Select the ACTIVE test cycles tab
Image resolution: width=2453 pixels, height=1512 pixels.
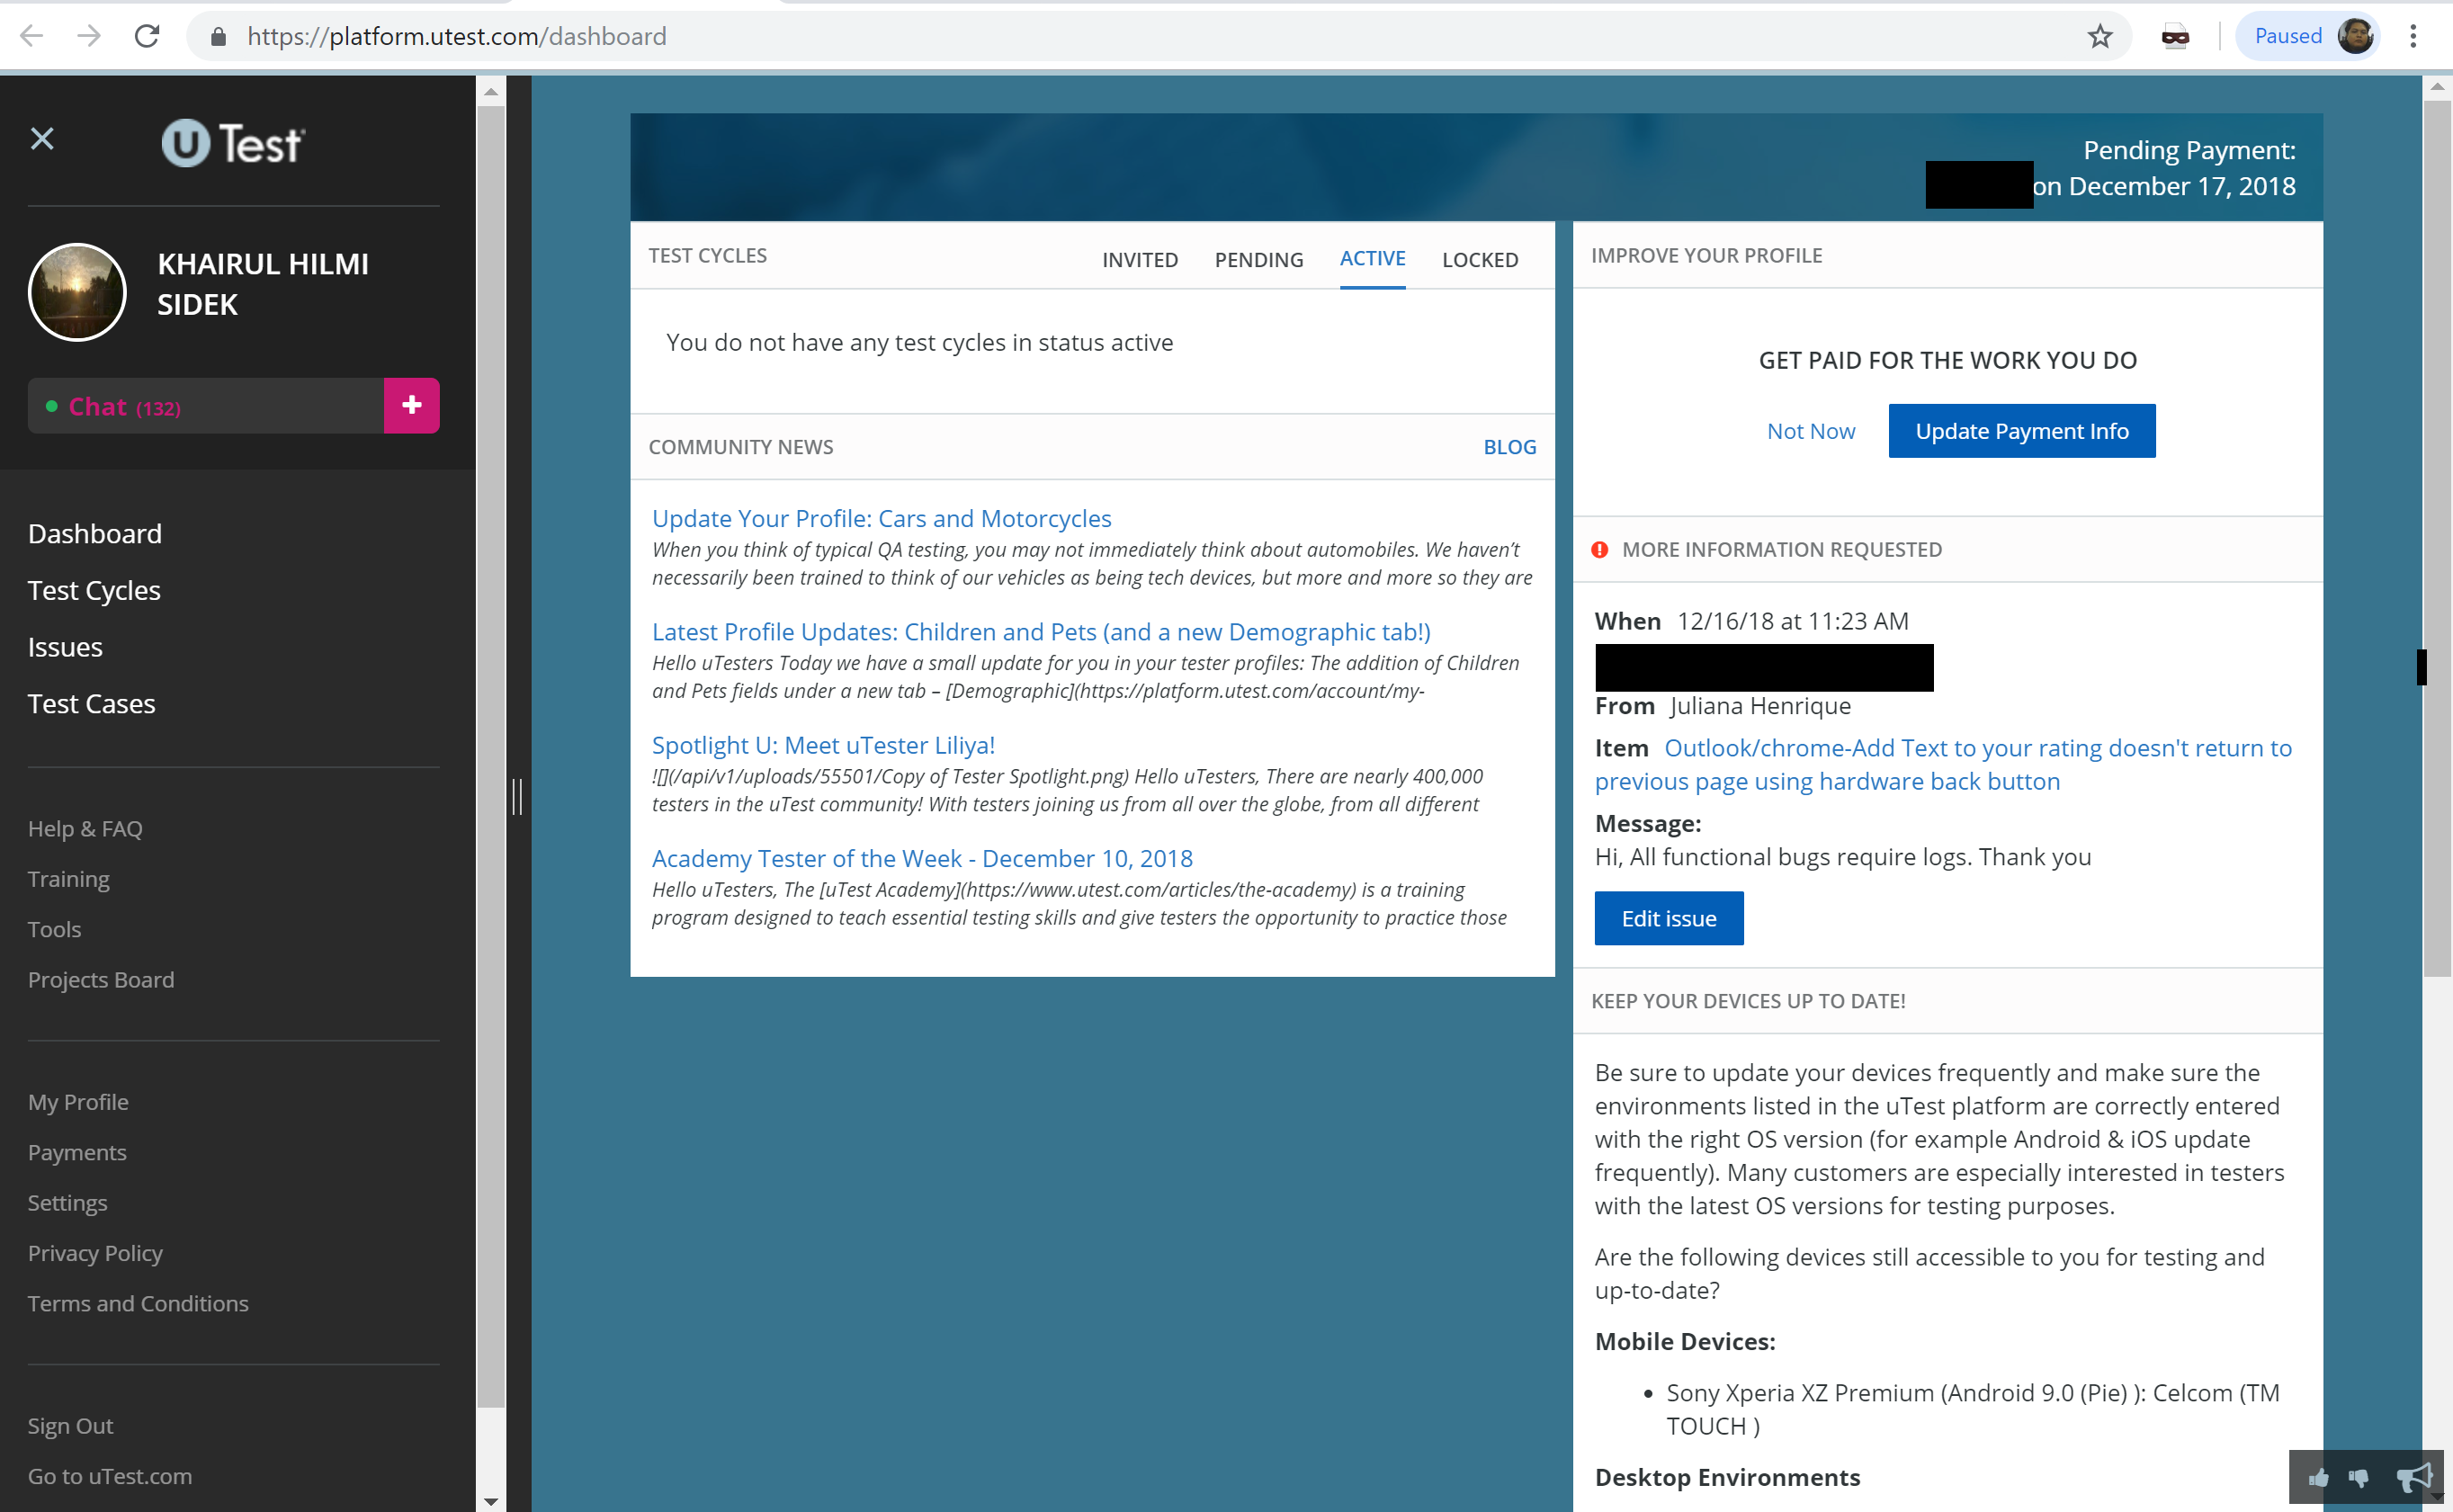point(1372,258)
